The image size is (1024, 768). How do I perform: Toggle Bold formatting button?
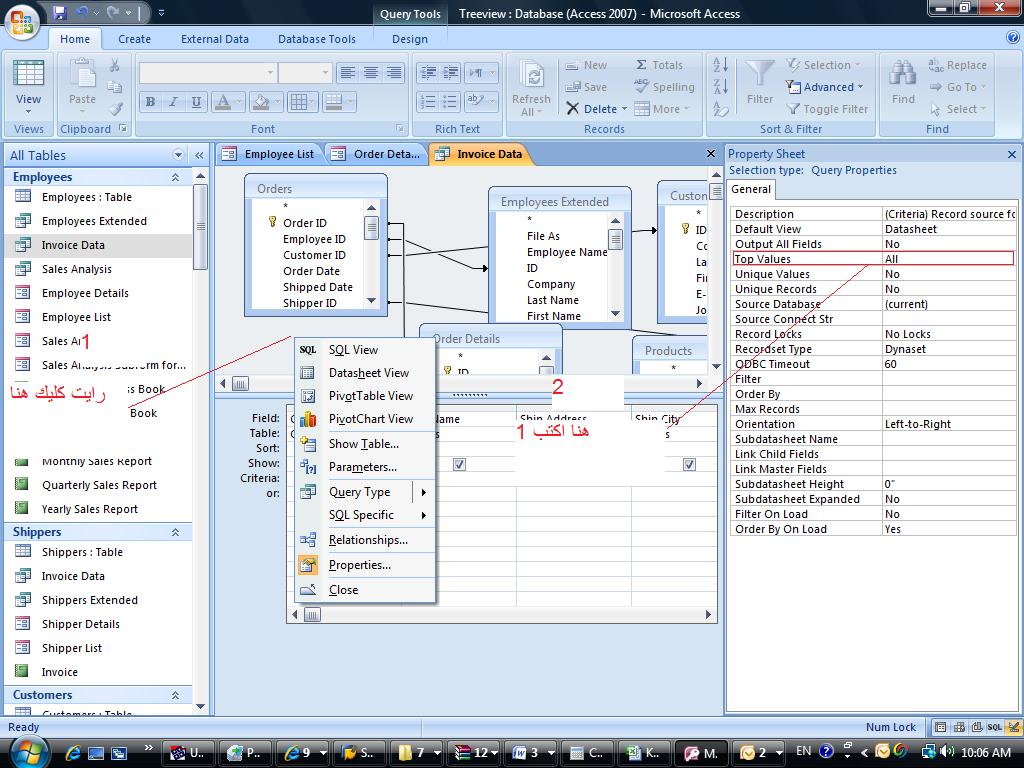pos(151,102)
